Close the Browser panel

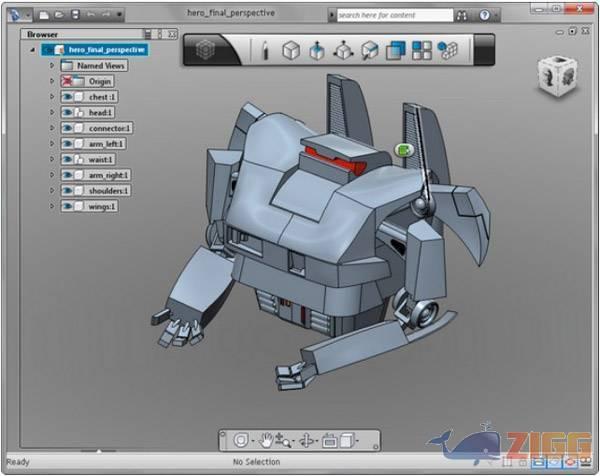(x=173, y=34)
